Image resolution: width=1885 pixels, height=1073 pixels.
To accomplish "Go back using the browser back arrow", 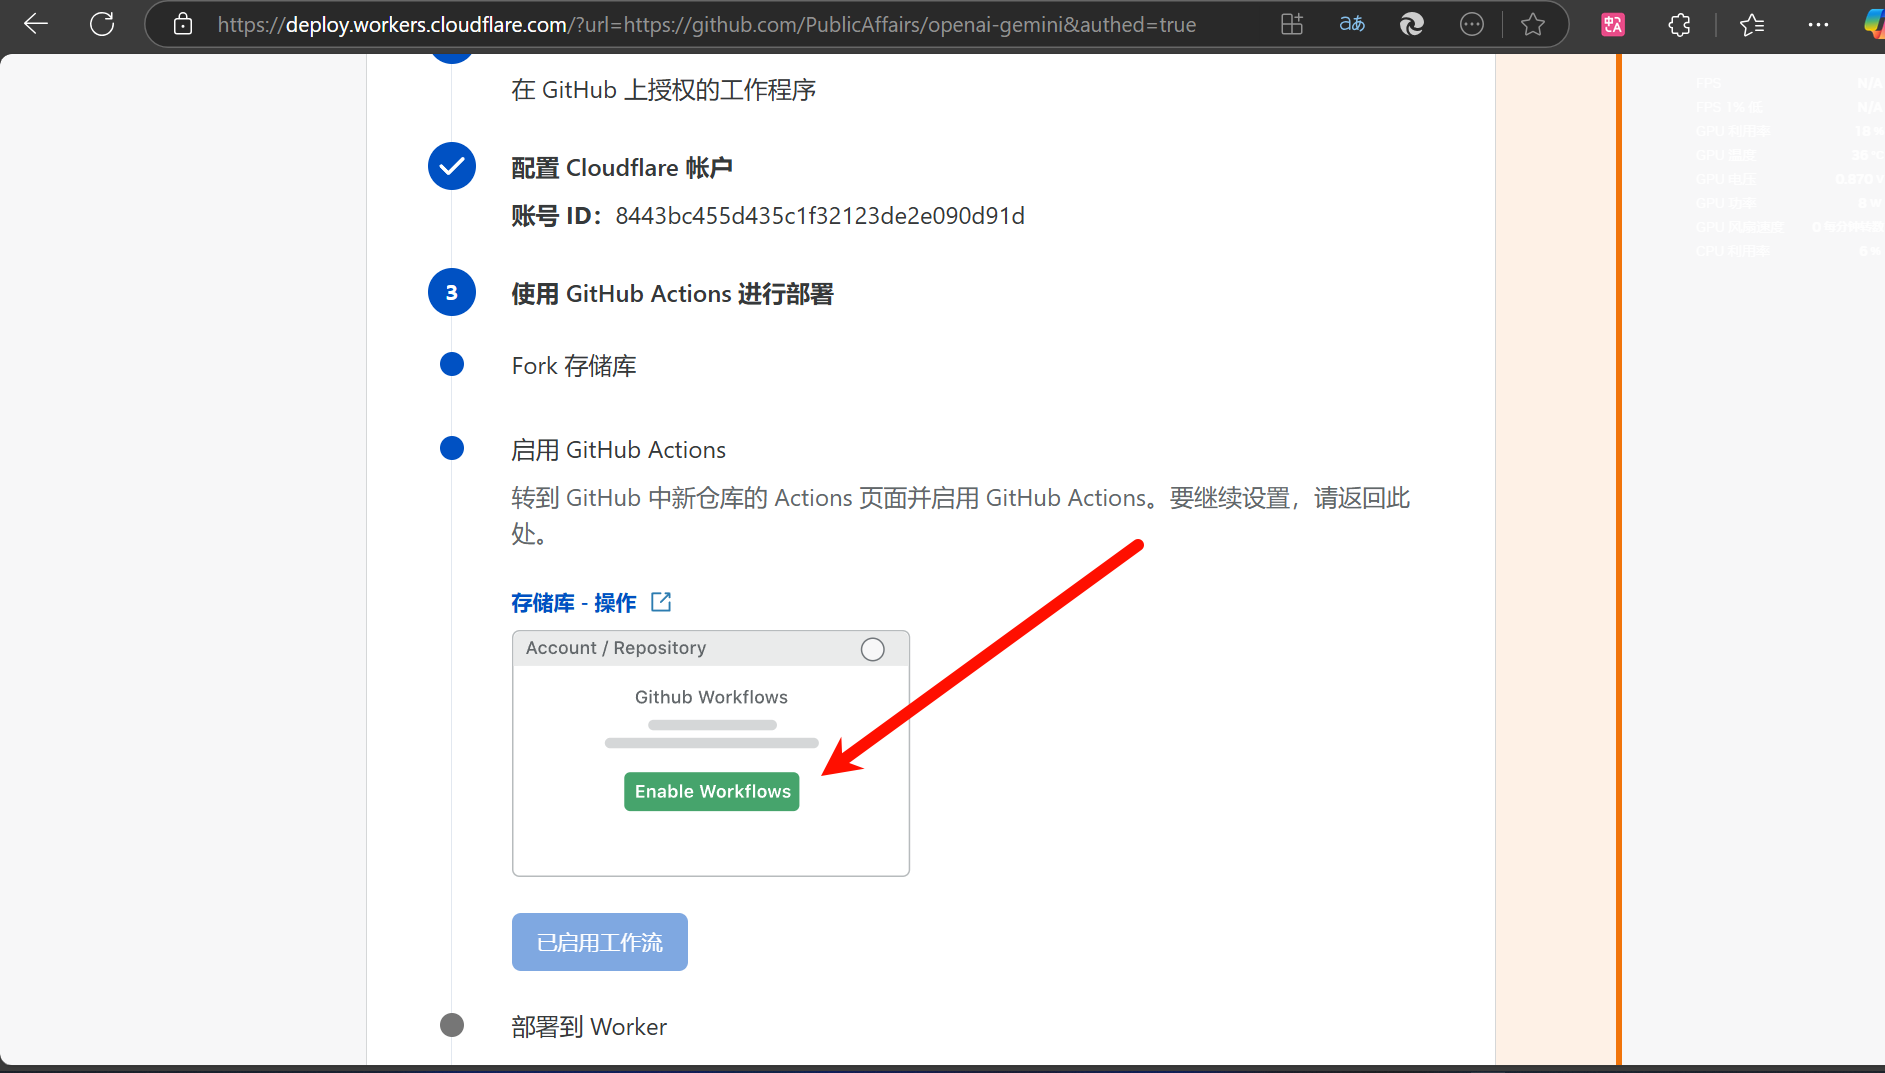I will point(36,24).
